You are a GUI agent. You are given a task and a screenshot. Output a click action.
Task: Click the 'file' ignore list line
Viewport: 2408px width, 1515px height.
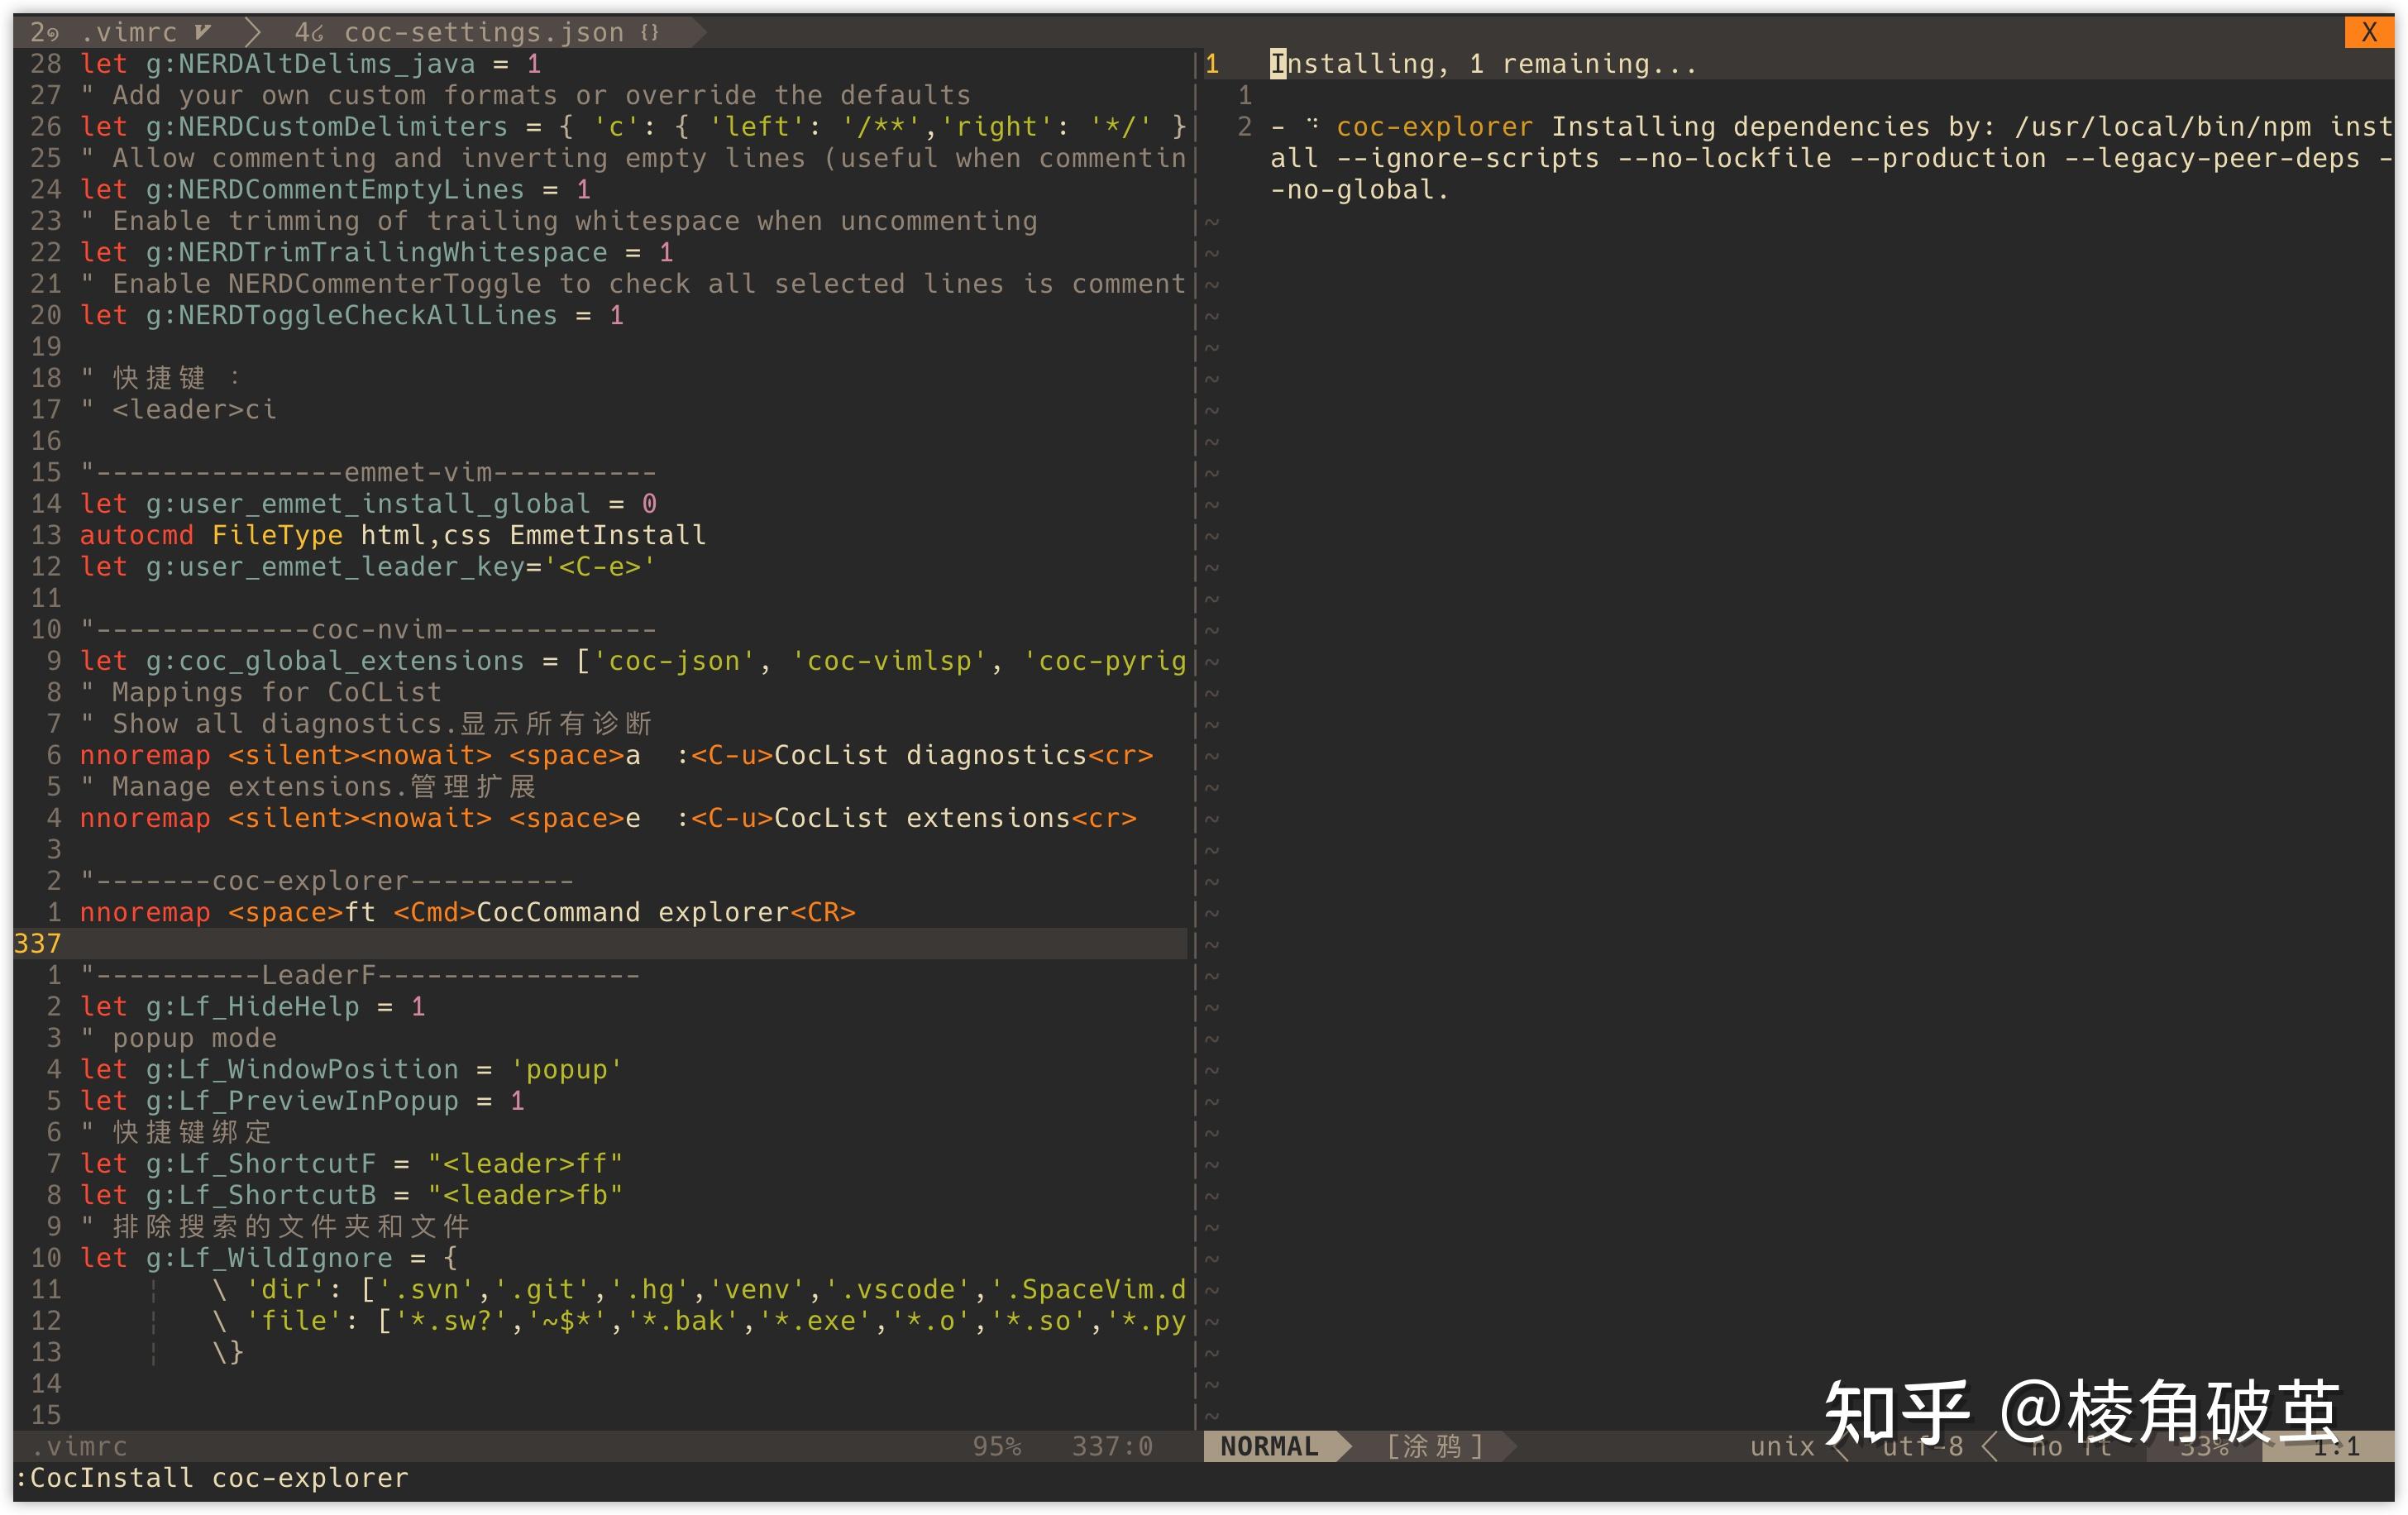(x=699, y=1321)
